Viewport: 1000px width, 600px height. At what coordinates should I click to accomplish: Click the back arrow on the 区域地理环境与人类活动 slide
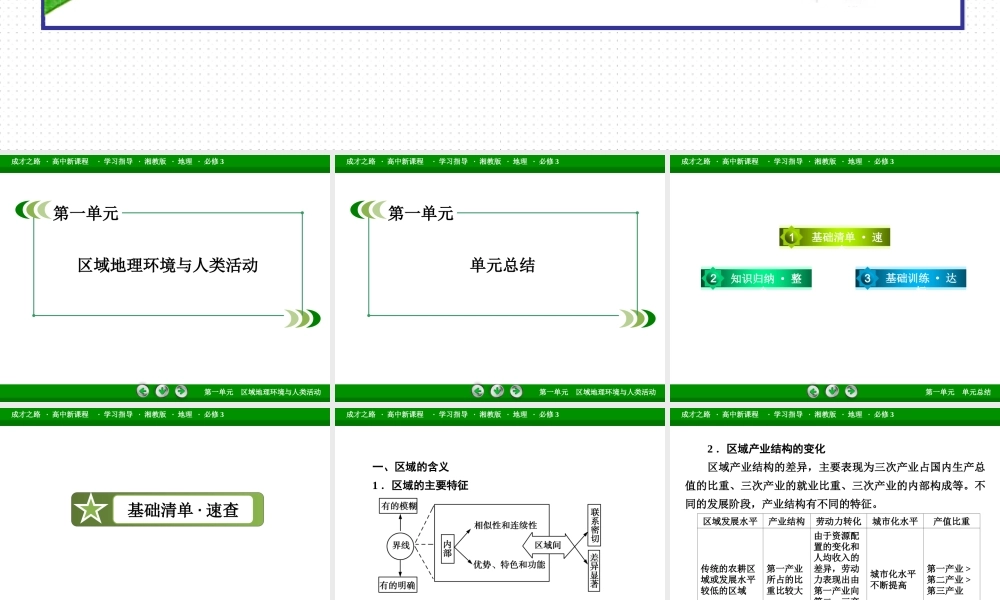pyautogui.click(x=143, y=392)
